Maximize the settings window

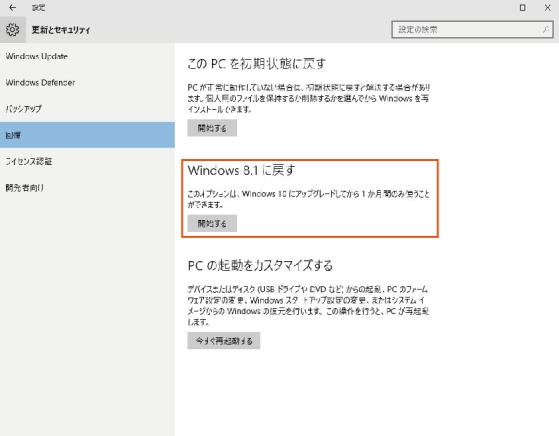coord(522,7)
